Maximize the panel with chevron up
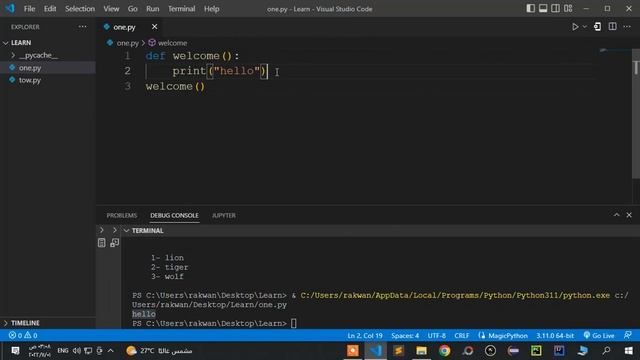The width and height of the screenshot is (640, 360). (616, 215)
